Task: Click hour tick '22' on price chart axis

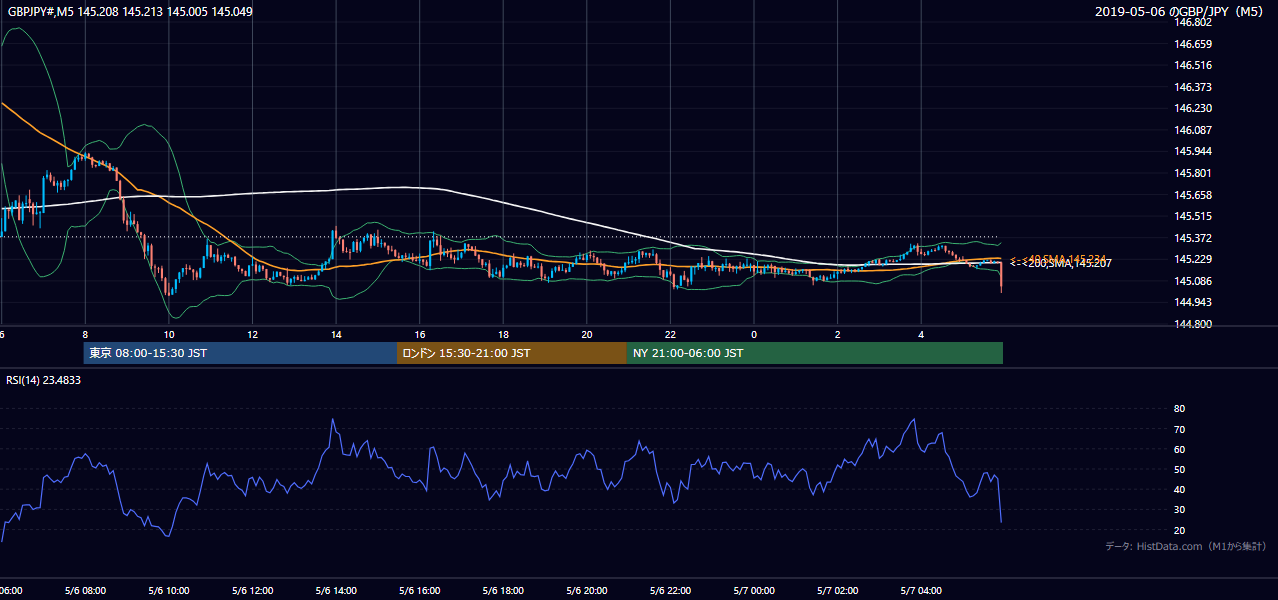Action: tap(671, 334)
